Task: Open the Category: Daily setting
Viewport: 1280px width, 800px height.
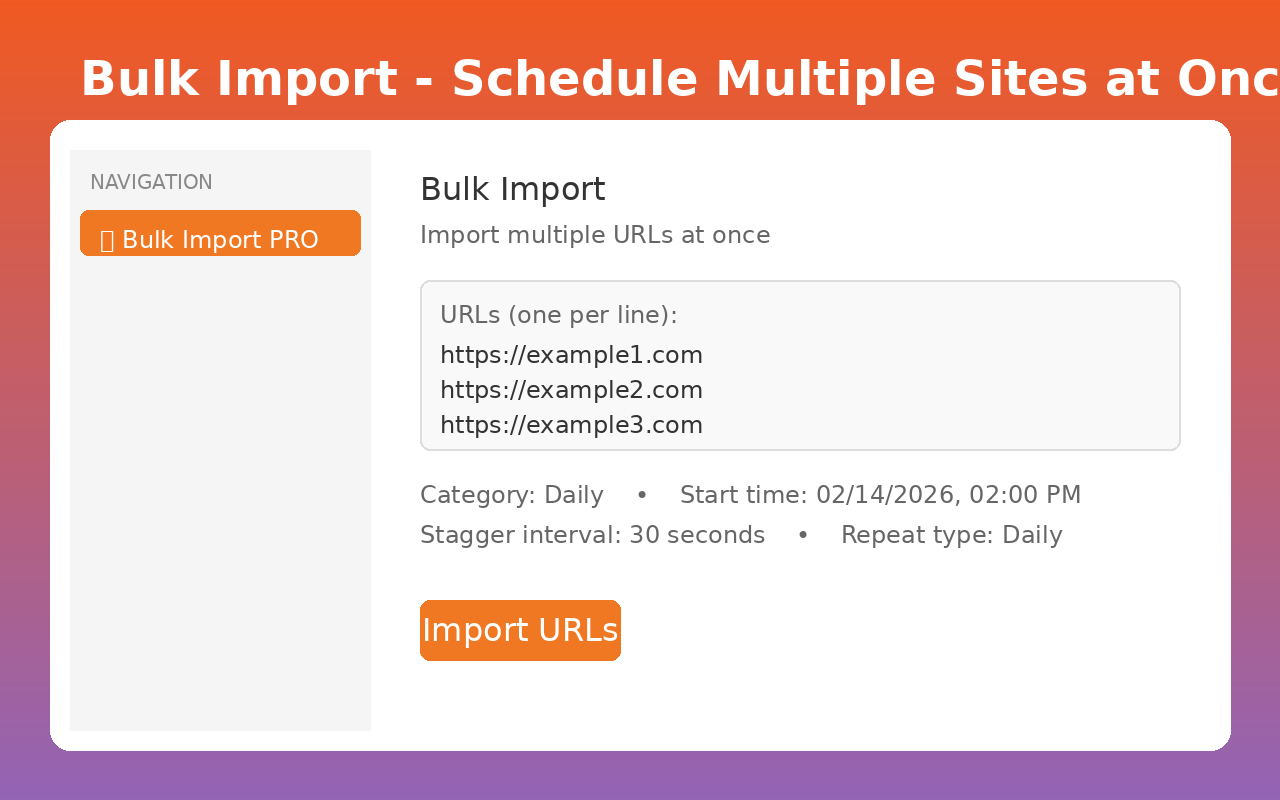Action: pyautogui.click(x=511, y=495)
